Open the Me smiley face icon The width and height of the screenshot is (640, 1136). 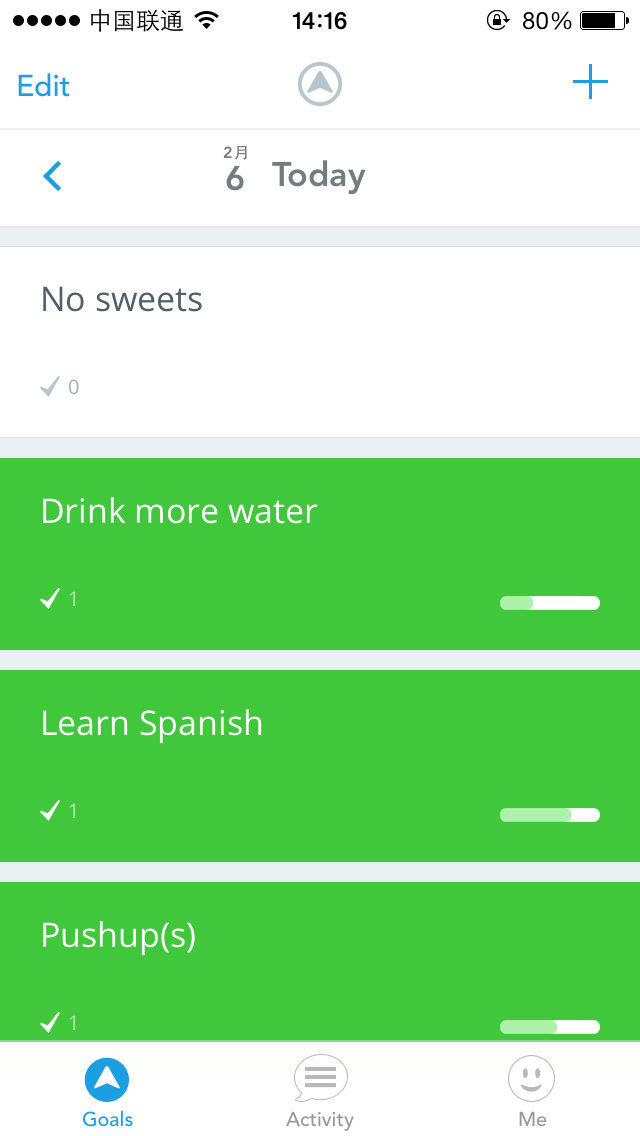point(531,1079)
